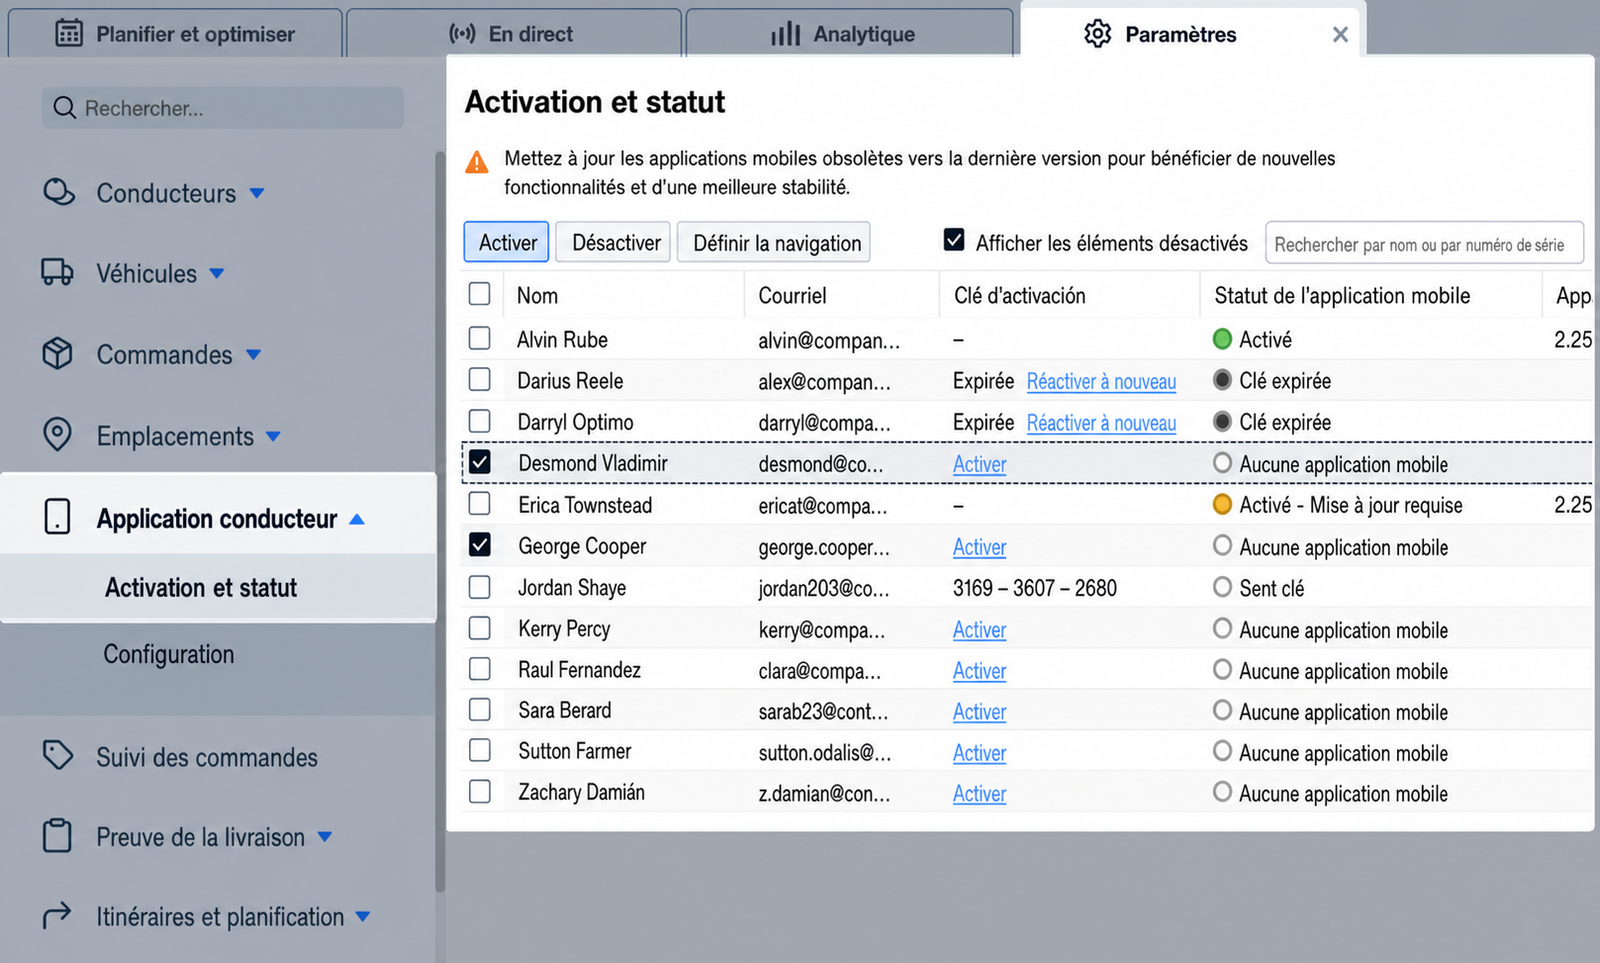The image size is (1600, 963).
Task: Select Zachary Damián's checkbox
Action: [x=480, y=792]
